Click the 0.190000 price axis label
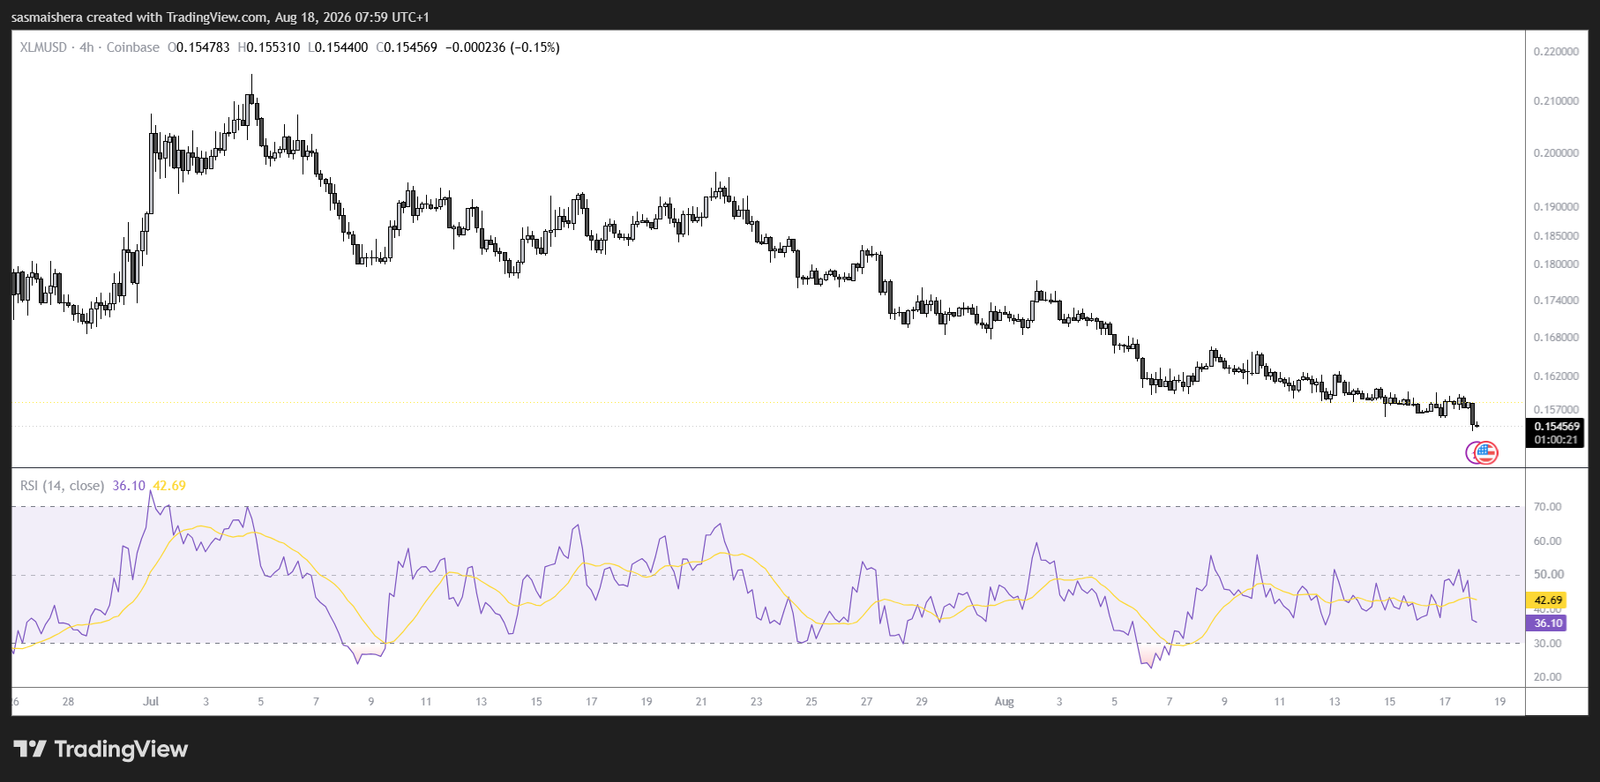Image resolution: width=1600 pixels, height=782 pixels. pos(1556,207)
